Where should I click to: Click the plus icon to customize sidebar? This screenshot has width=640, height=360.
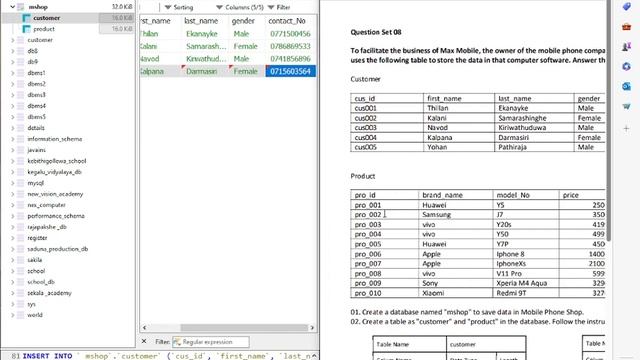pyautogui.click(x=627, y=129)
